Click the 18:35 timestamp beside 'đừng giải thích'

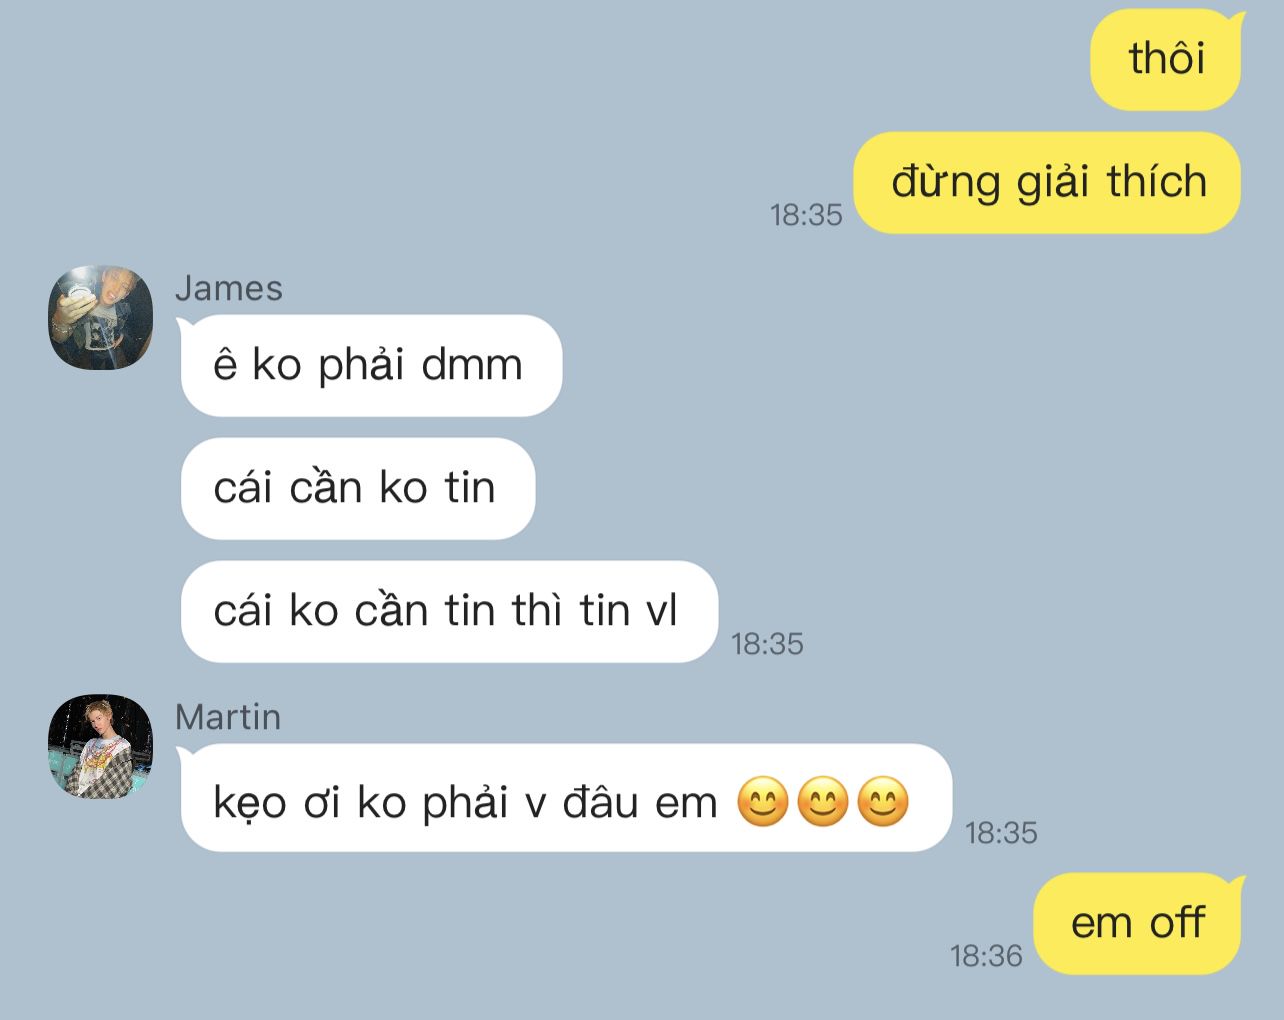pos(806,215)
